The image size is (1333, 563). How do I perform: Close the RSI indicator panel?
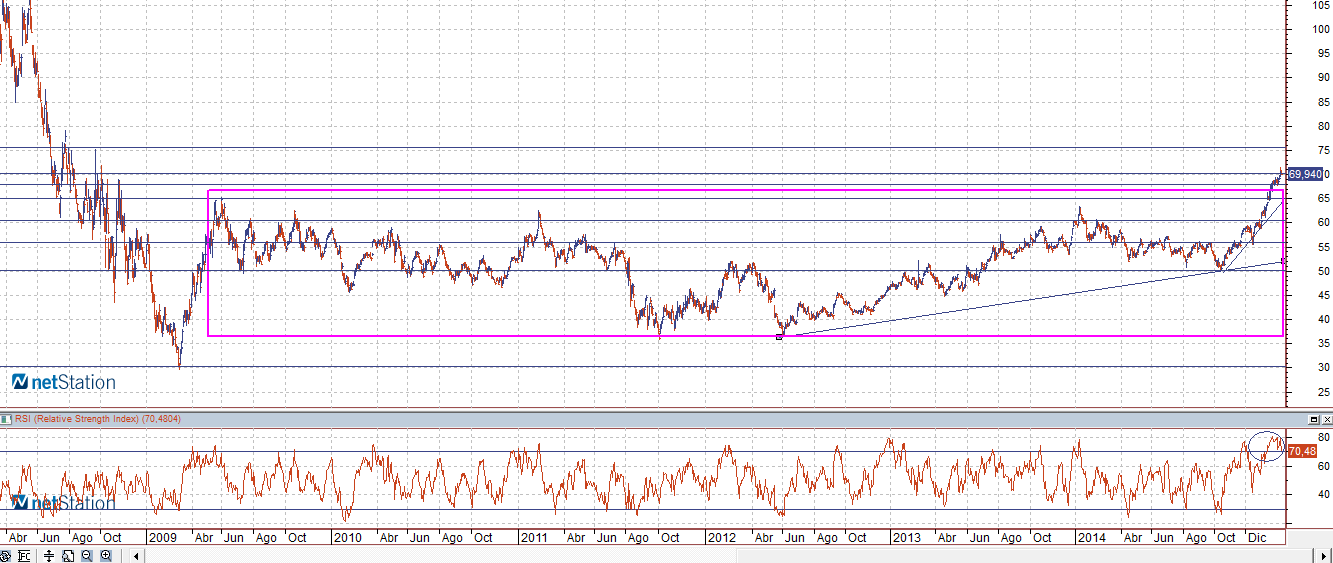tap(1325, 419)
